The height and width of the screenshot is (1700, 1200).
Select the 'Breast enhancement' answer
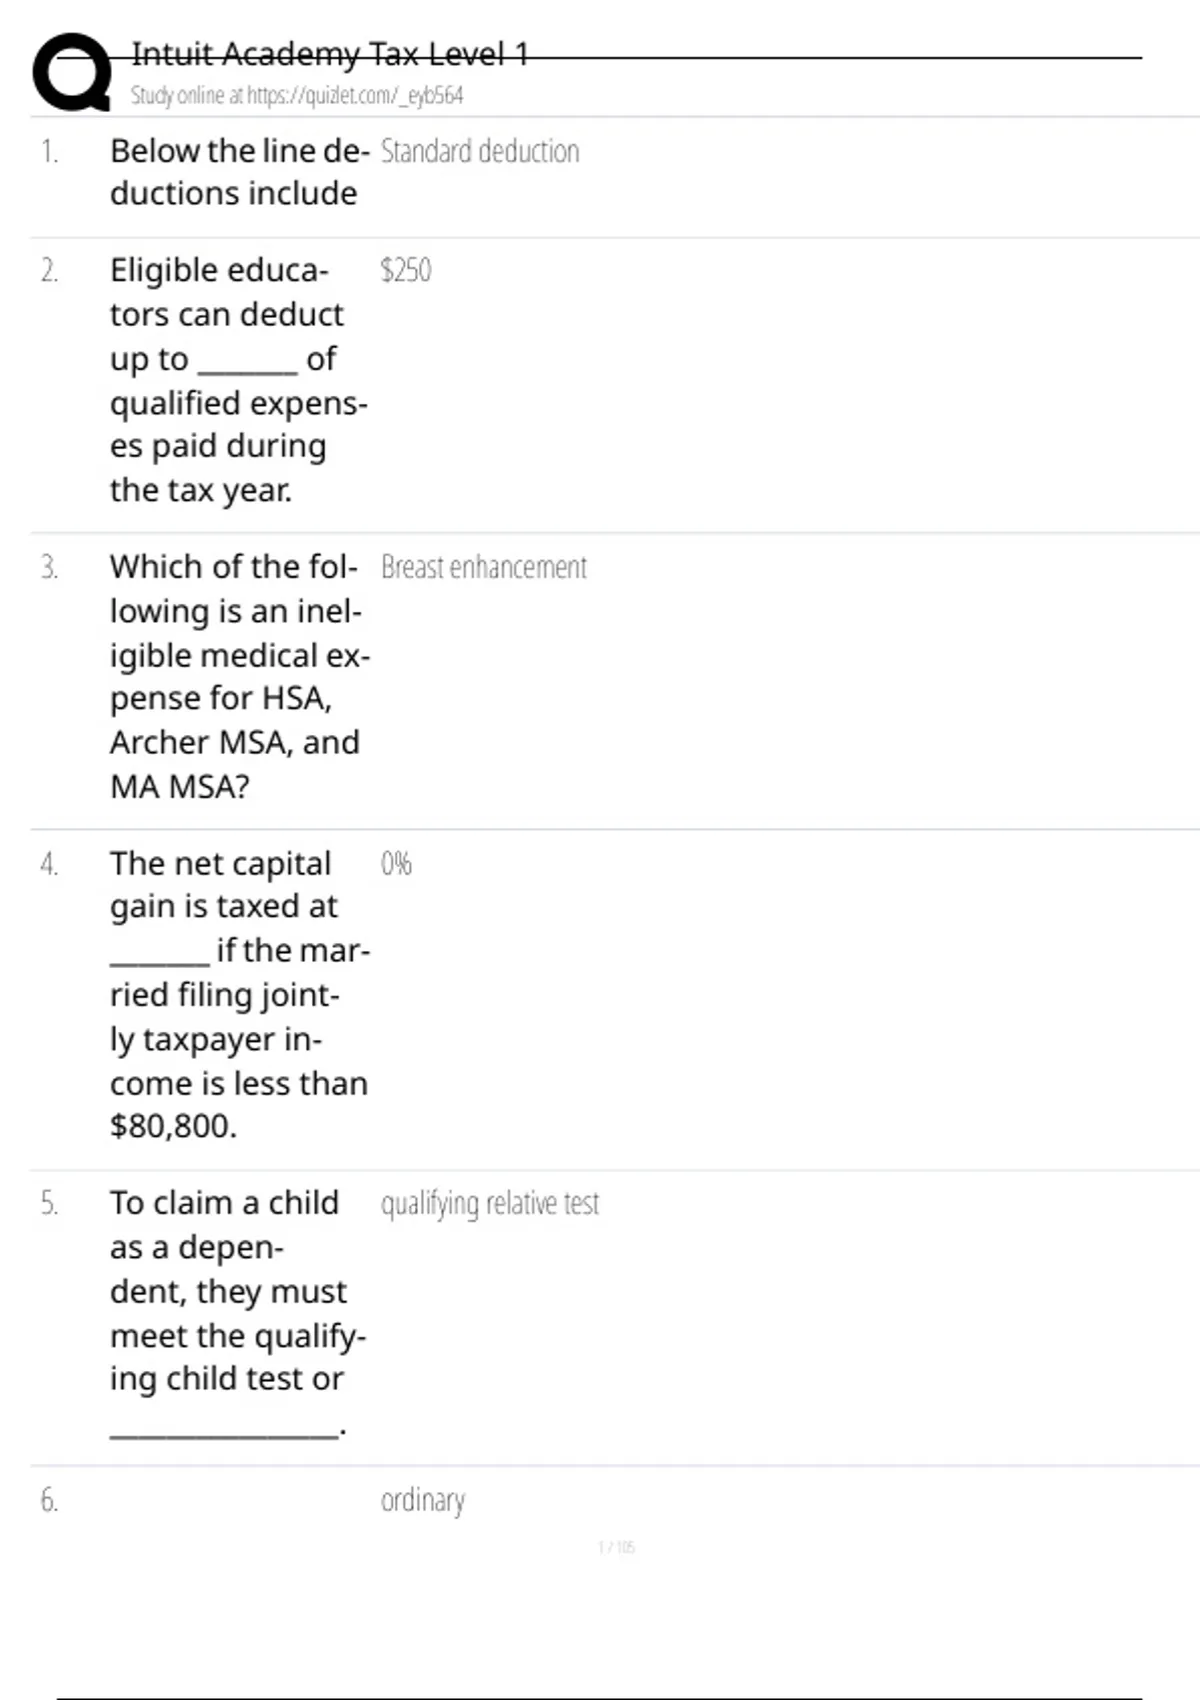pyautogui.click(x=484, y=568)
